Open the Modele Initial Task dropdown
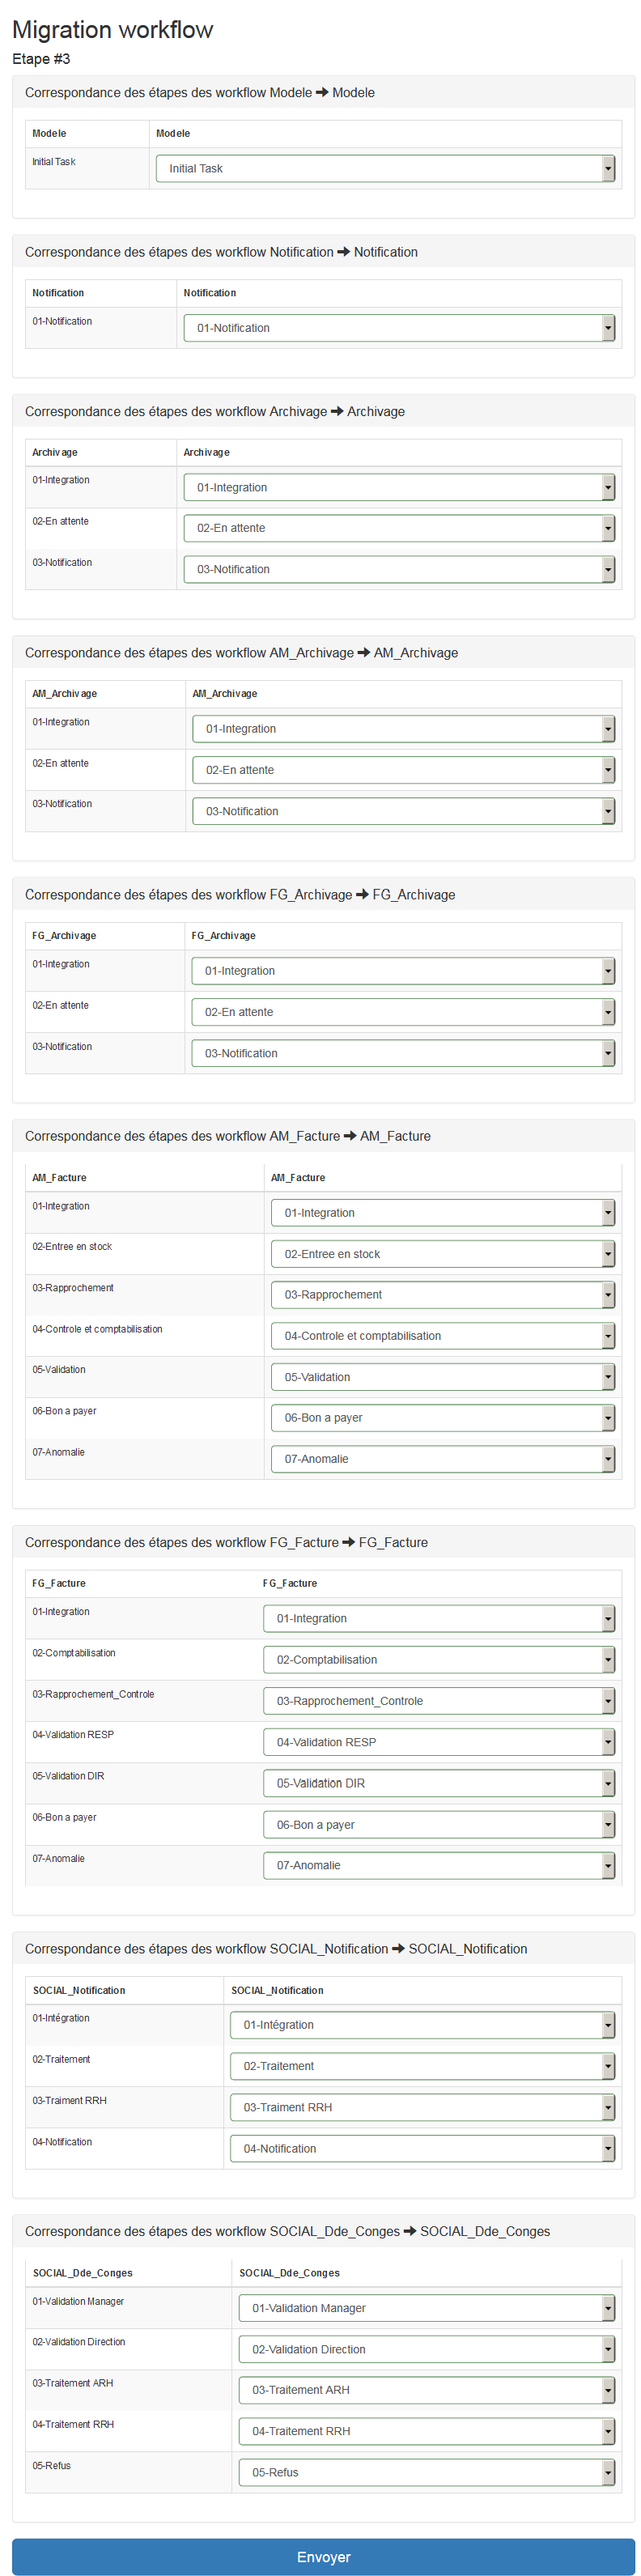The image size is (641, 2576). pos(385,168)
